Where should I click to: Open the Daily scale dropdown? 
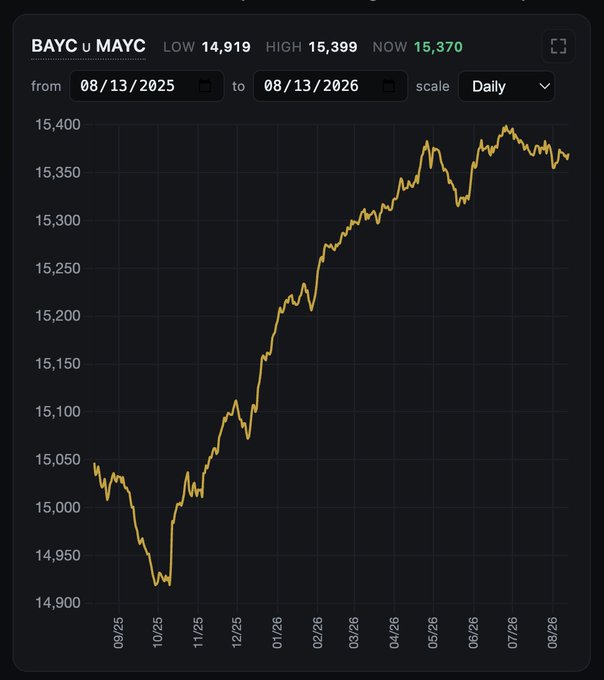[506, 86]
